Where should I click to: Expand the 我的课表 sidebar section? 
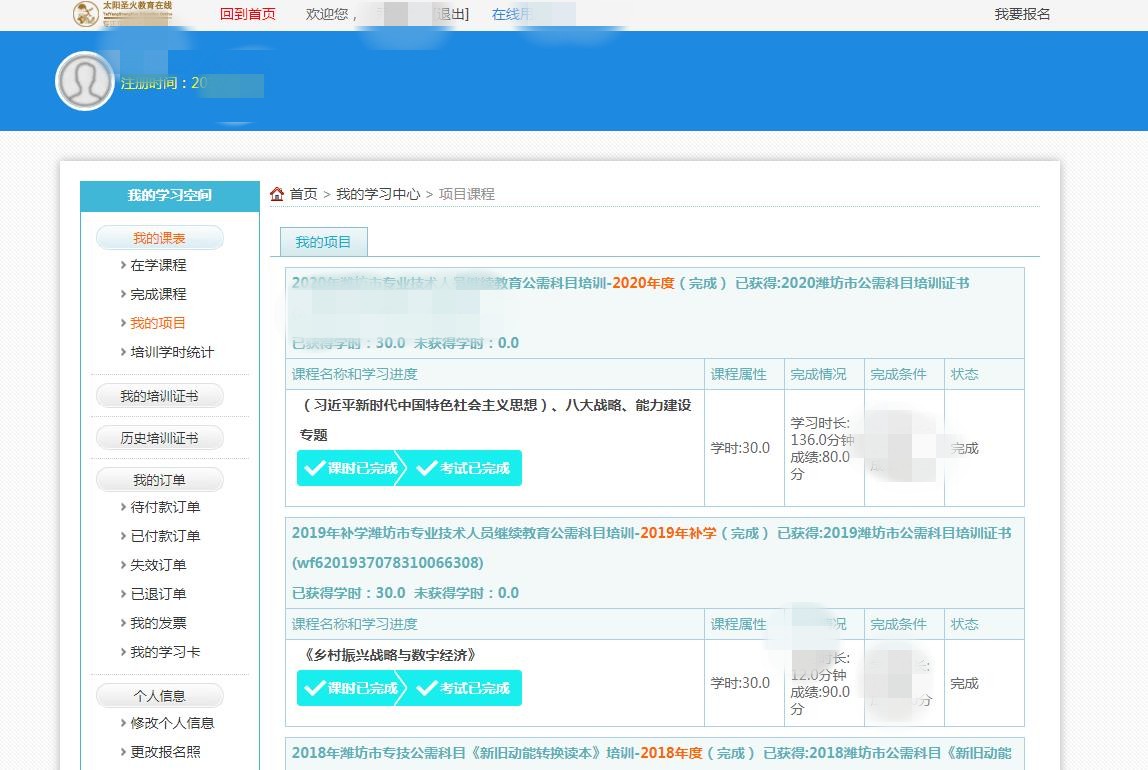[159, 238]
